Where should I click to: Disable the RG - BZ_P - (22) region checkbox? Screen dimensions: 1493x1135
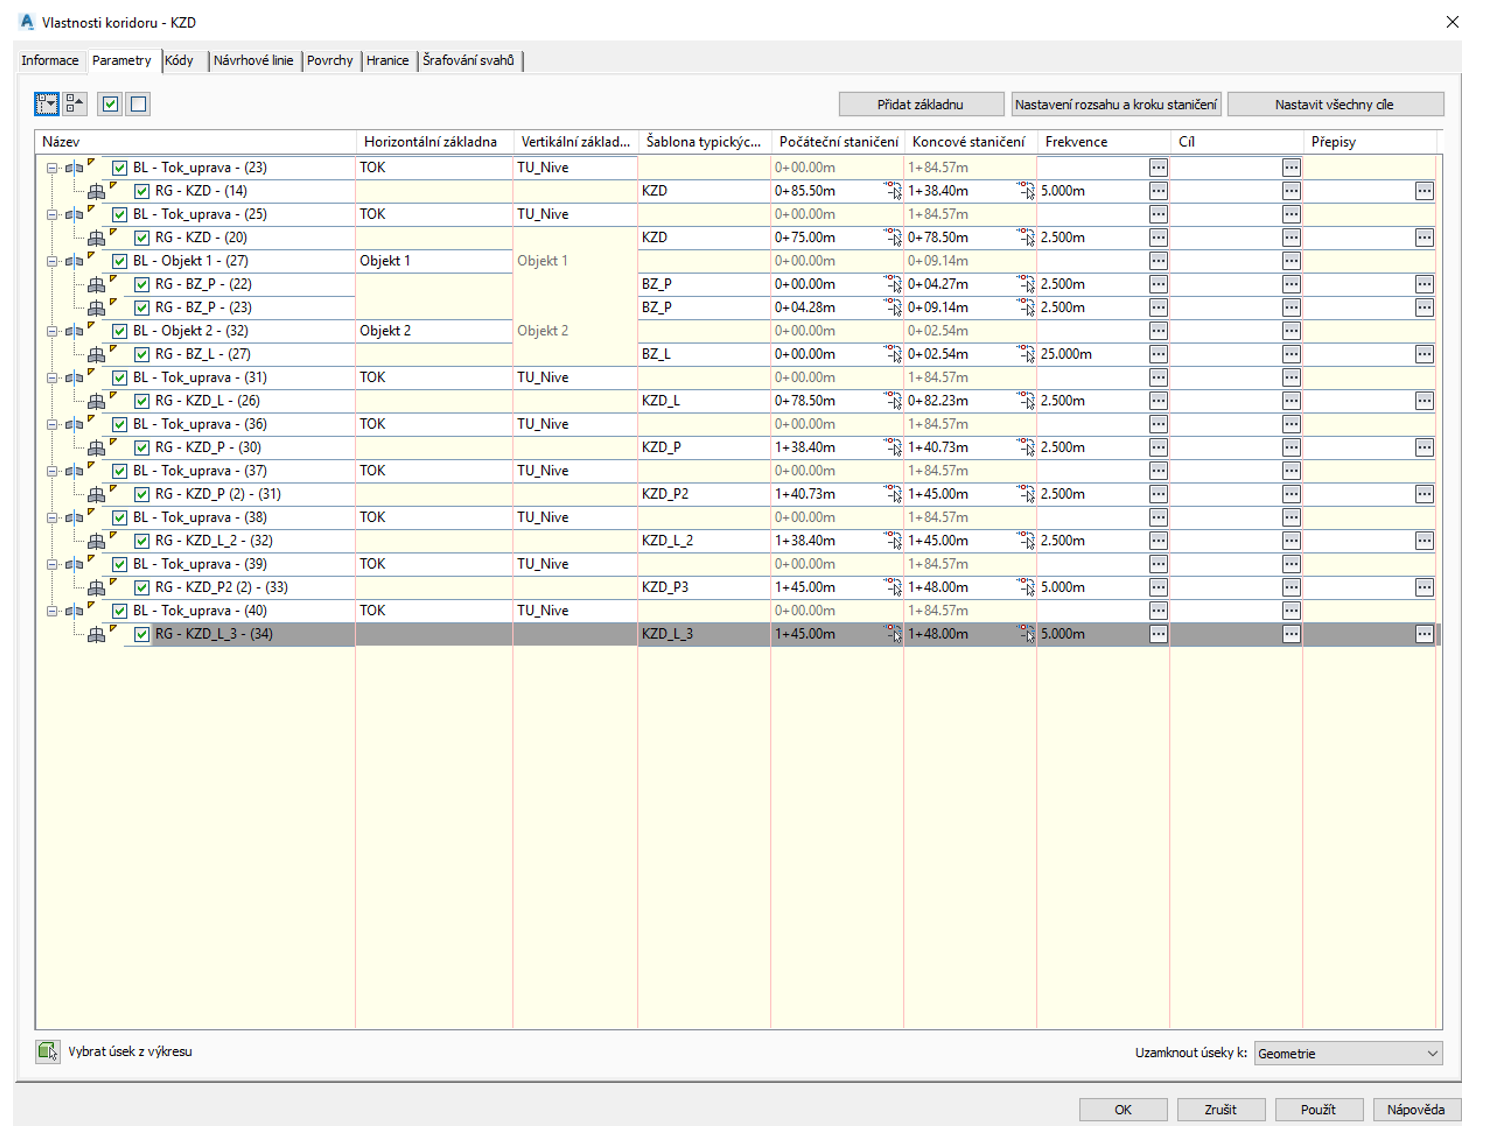[142, 285]
